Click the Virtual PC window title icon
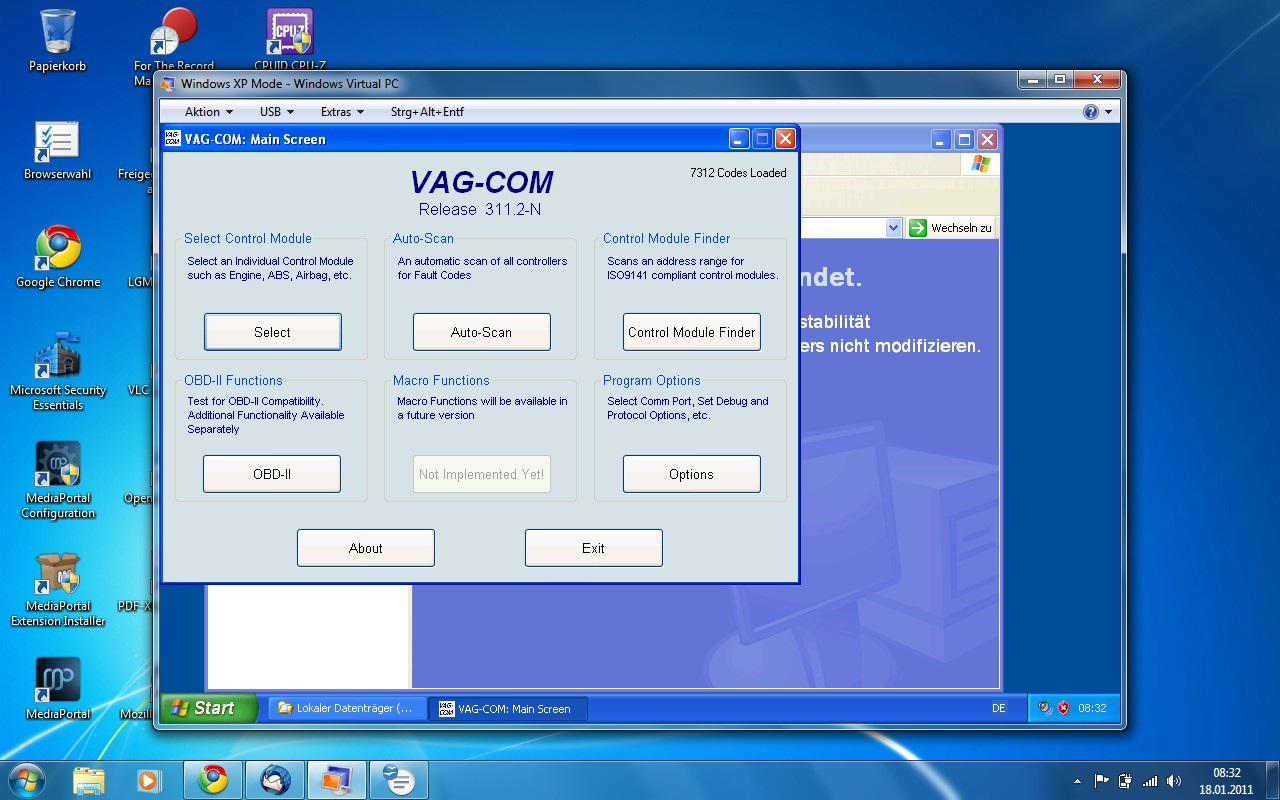The height and width of the screenshot is (800, 1280). point(167,83)
